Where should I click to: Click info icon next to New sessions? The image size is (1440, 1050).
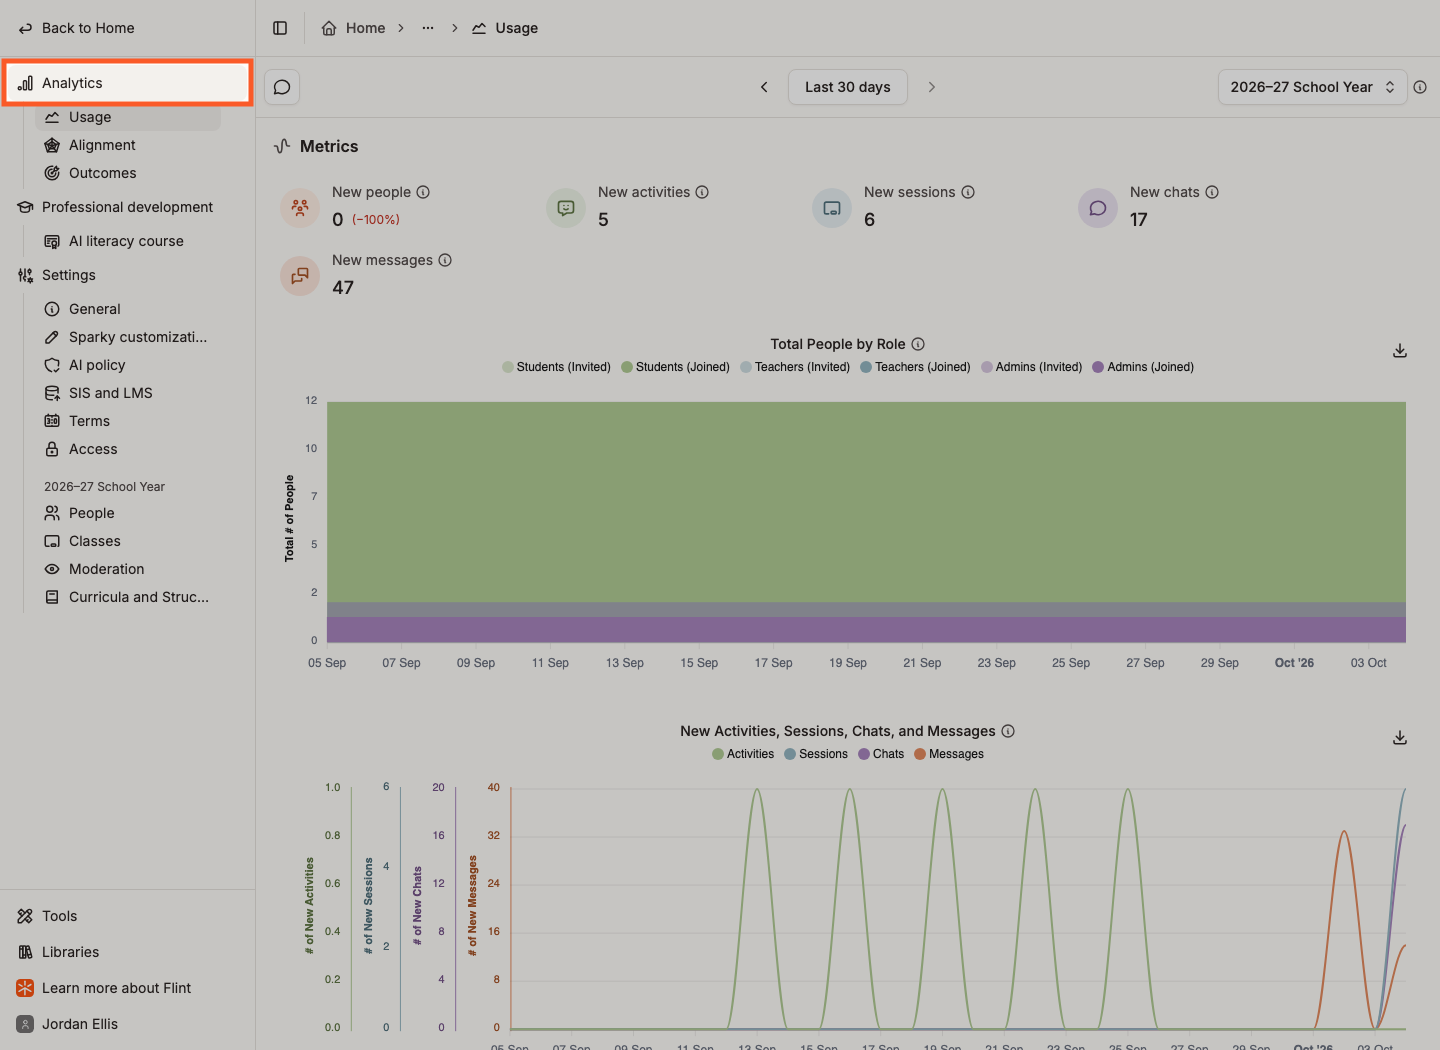968,192
